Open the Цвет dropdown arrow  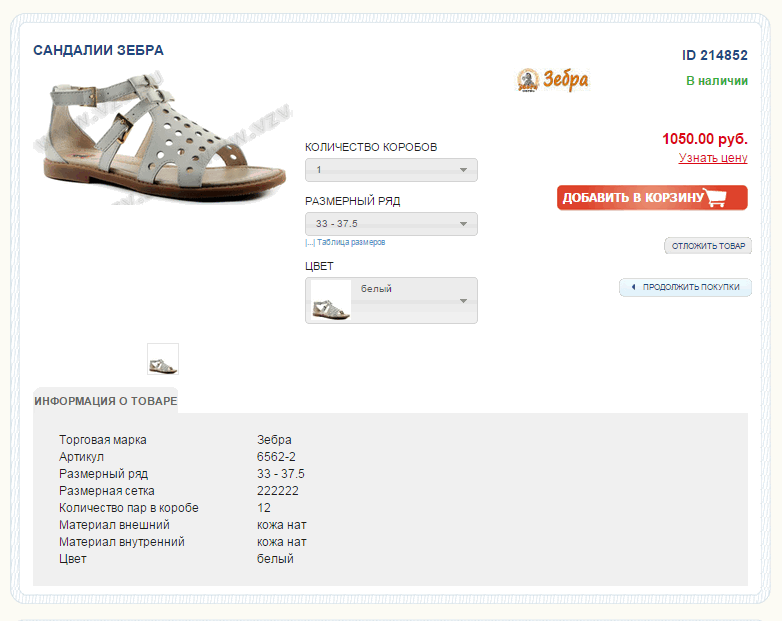(x=463, y=300)
